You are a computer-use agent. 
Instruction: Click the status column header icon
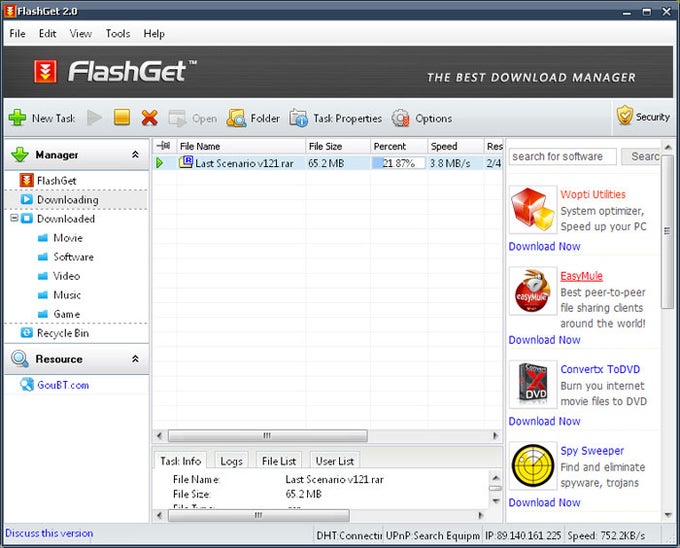[x=163, y=146]
